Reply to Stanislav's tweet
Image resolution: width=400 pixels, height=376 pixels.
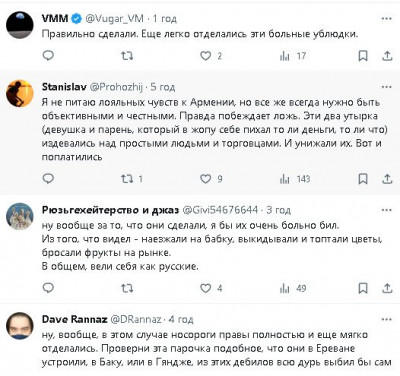tap(48, 179)
